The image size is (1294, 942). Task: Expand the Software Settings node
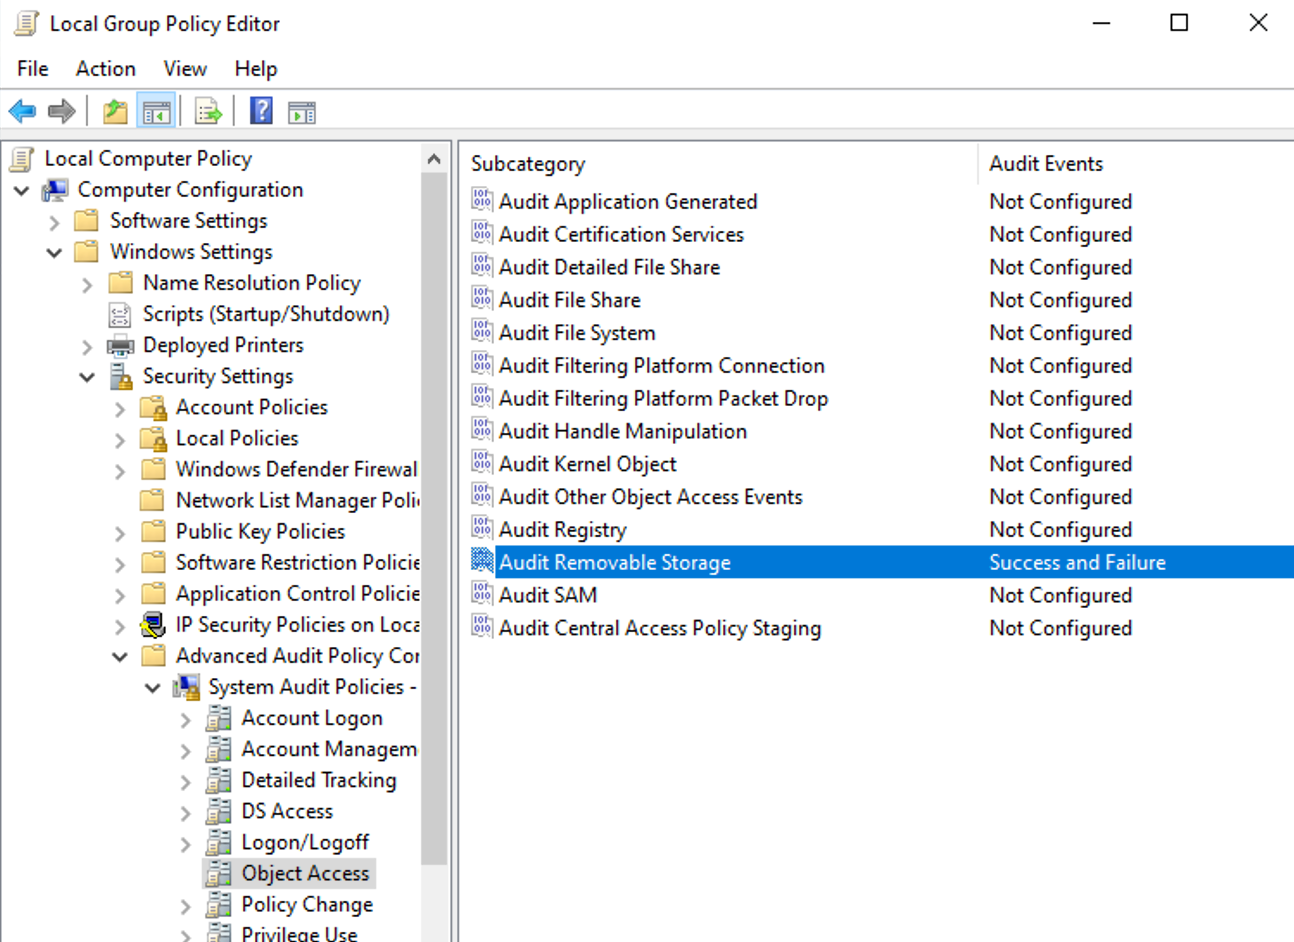(x=55, y=221)
